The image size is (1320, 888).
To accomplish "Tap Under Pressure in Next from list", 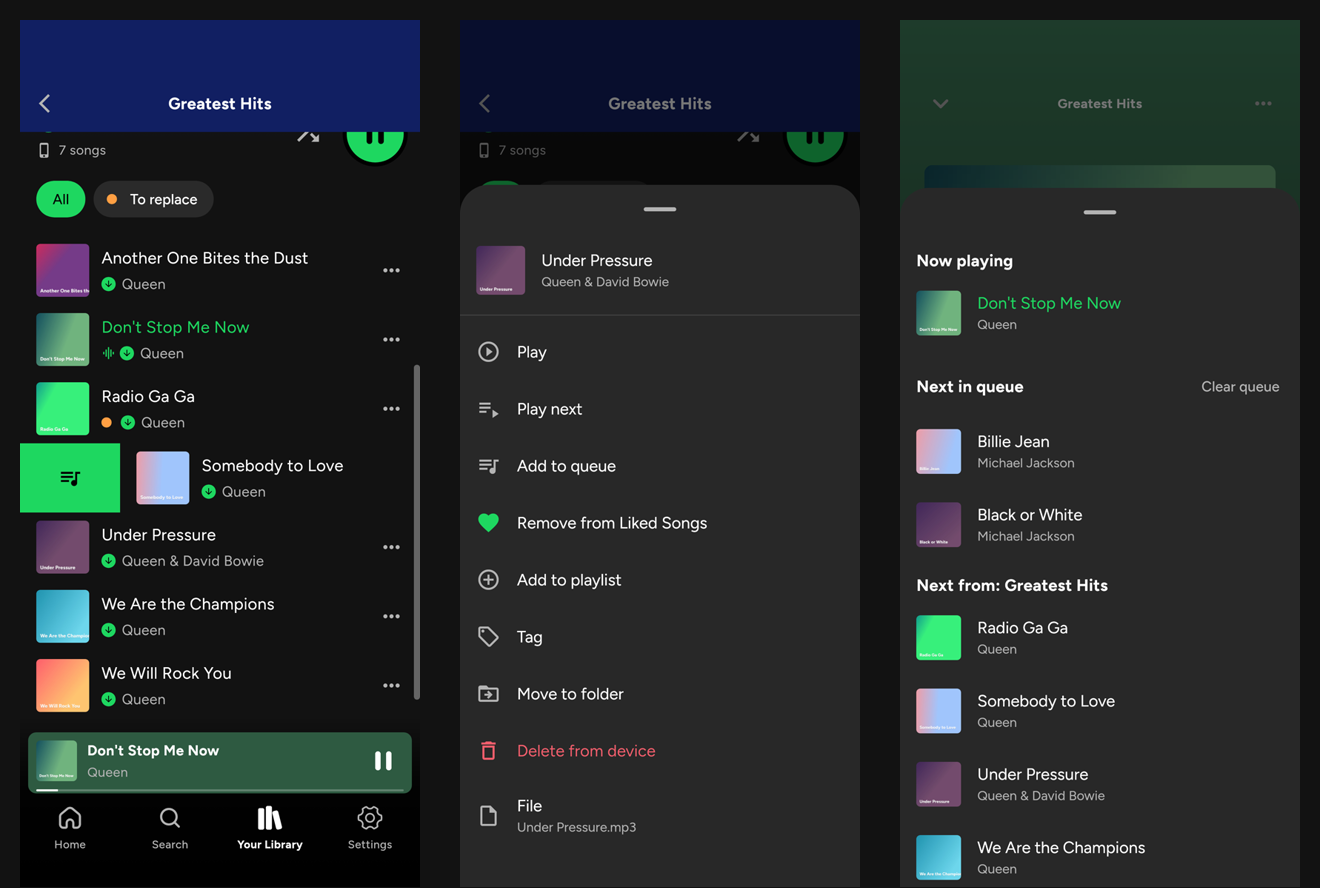I will (1100, 784).
